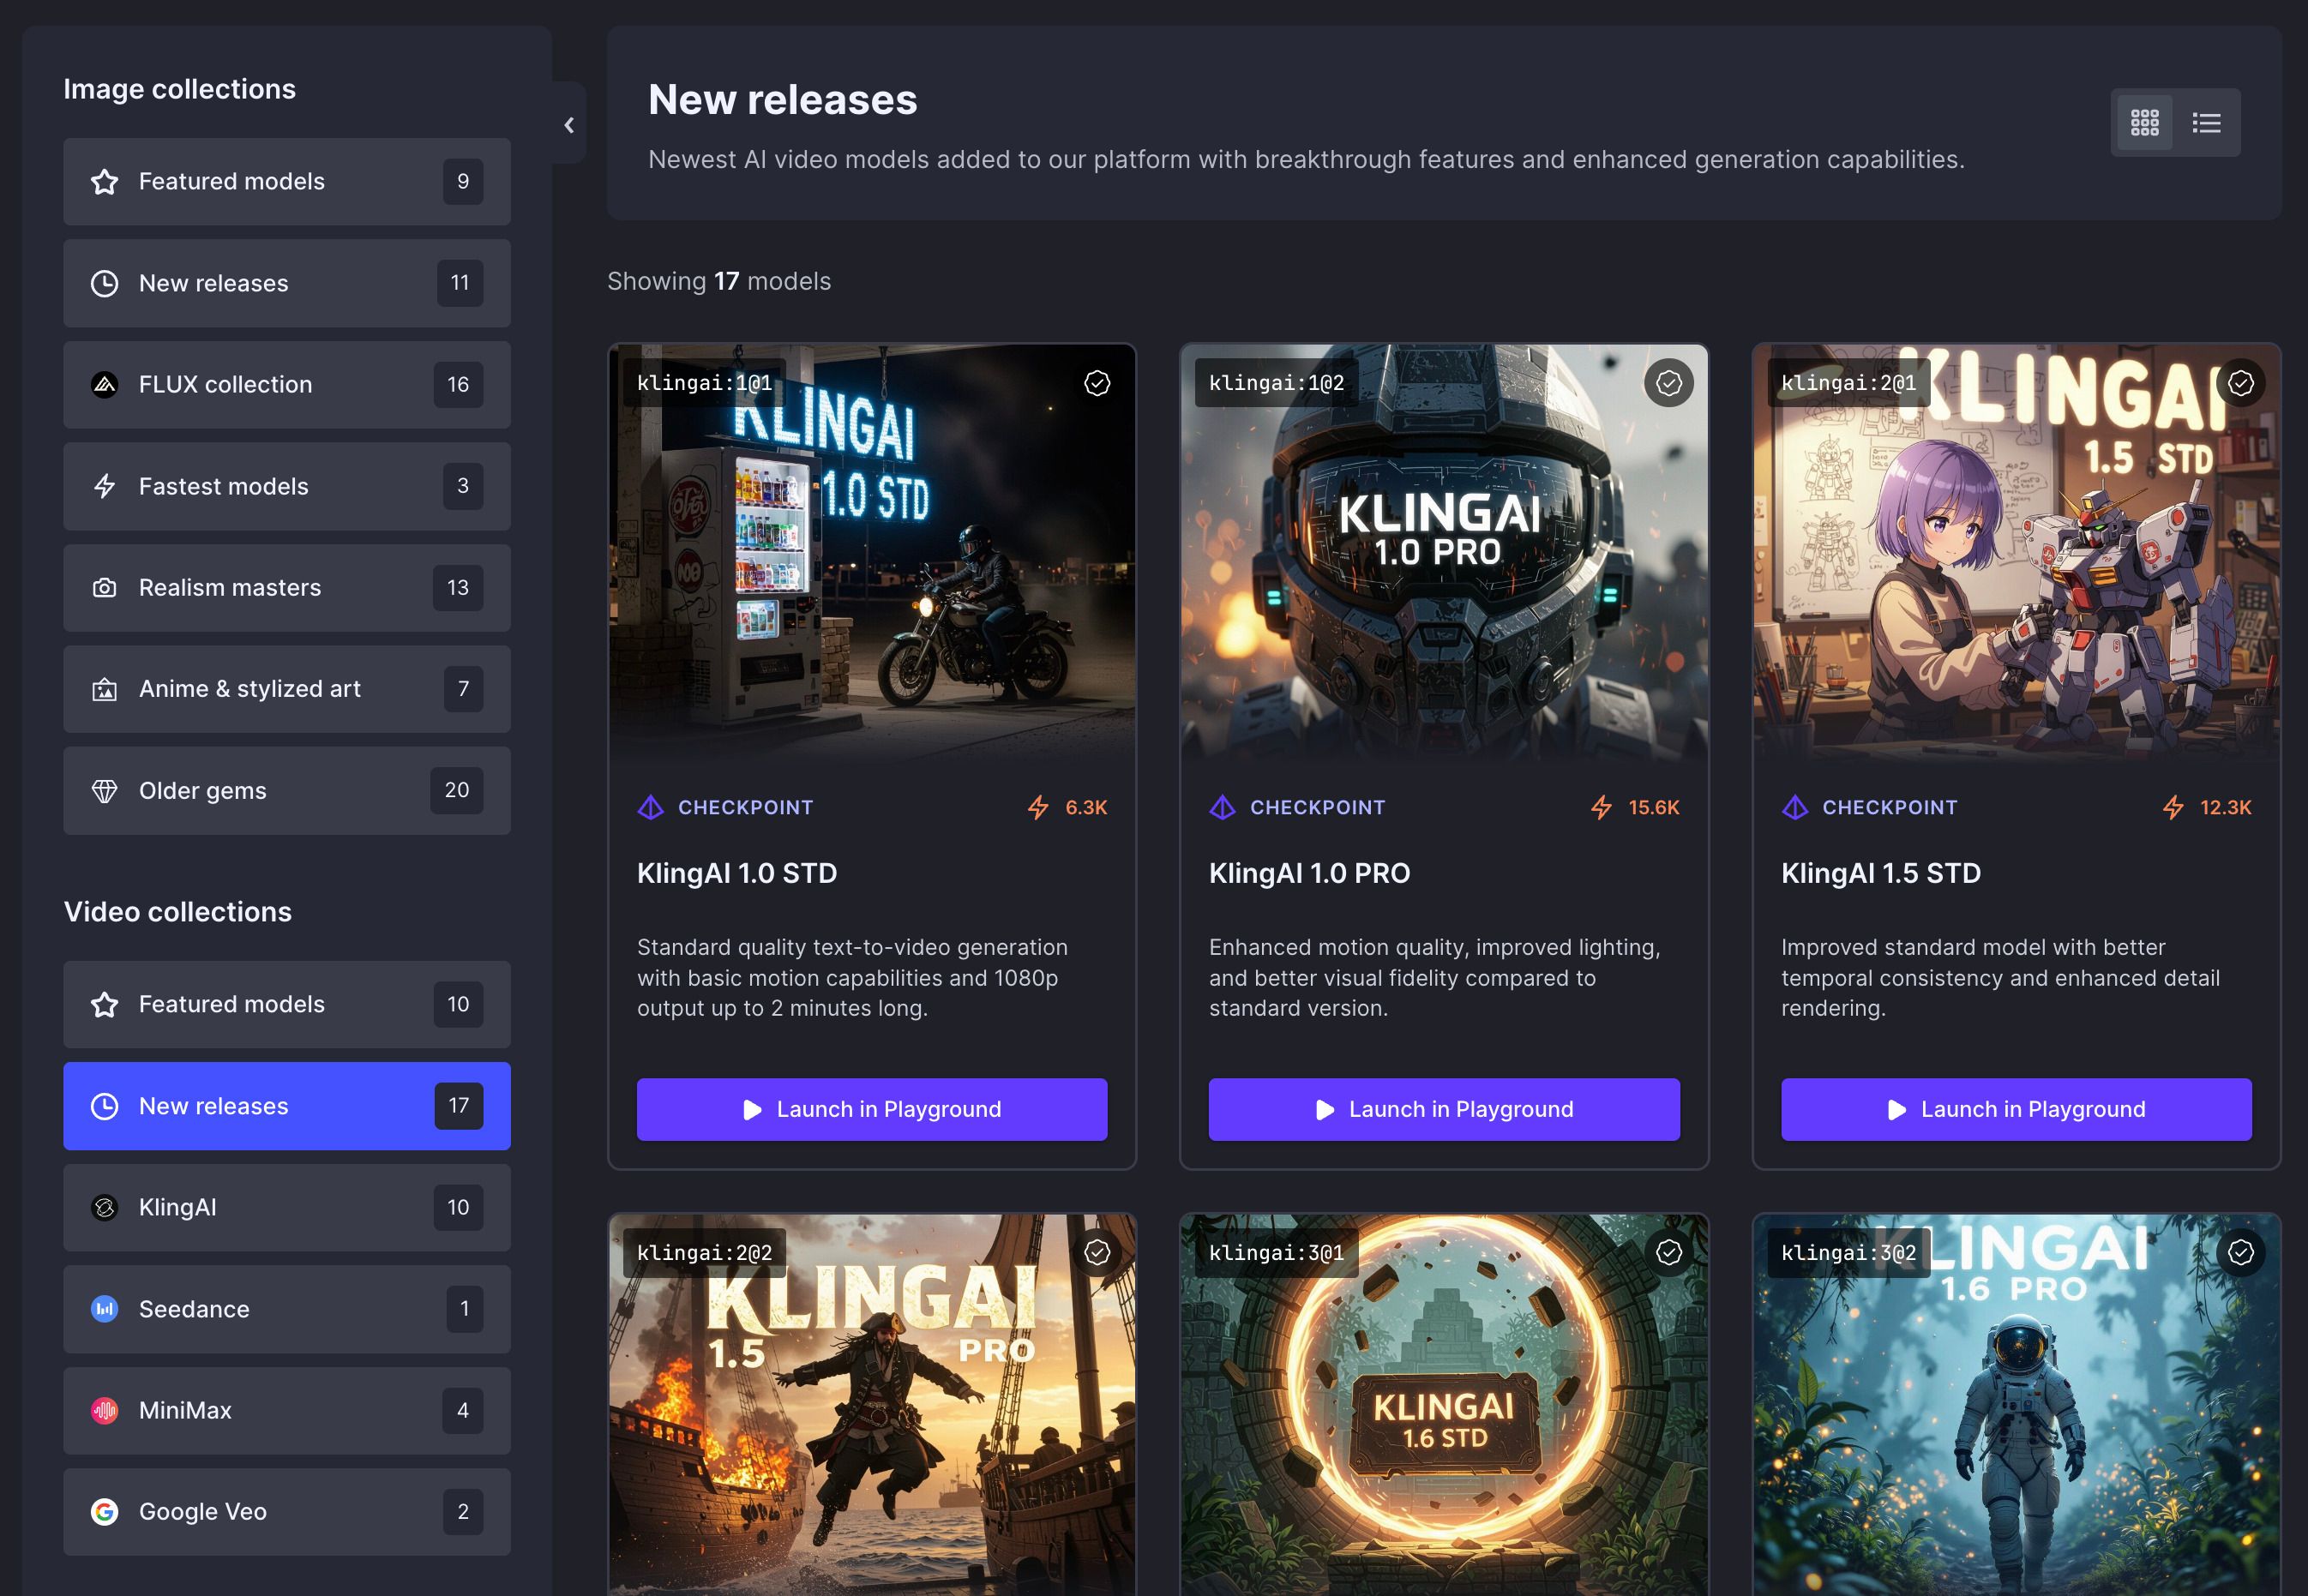
Task: Click verified badge on klingai:1@1 card
Action: (x=1097, y=383)
